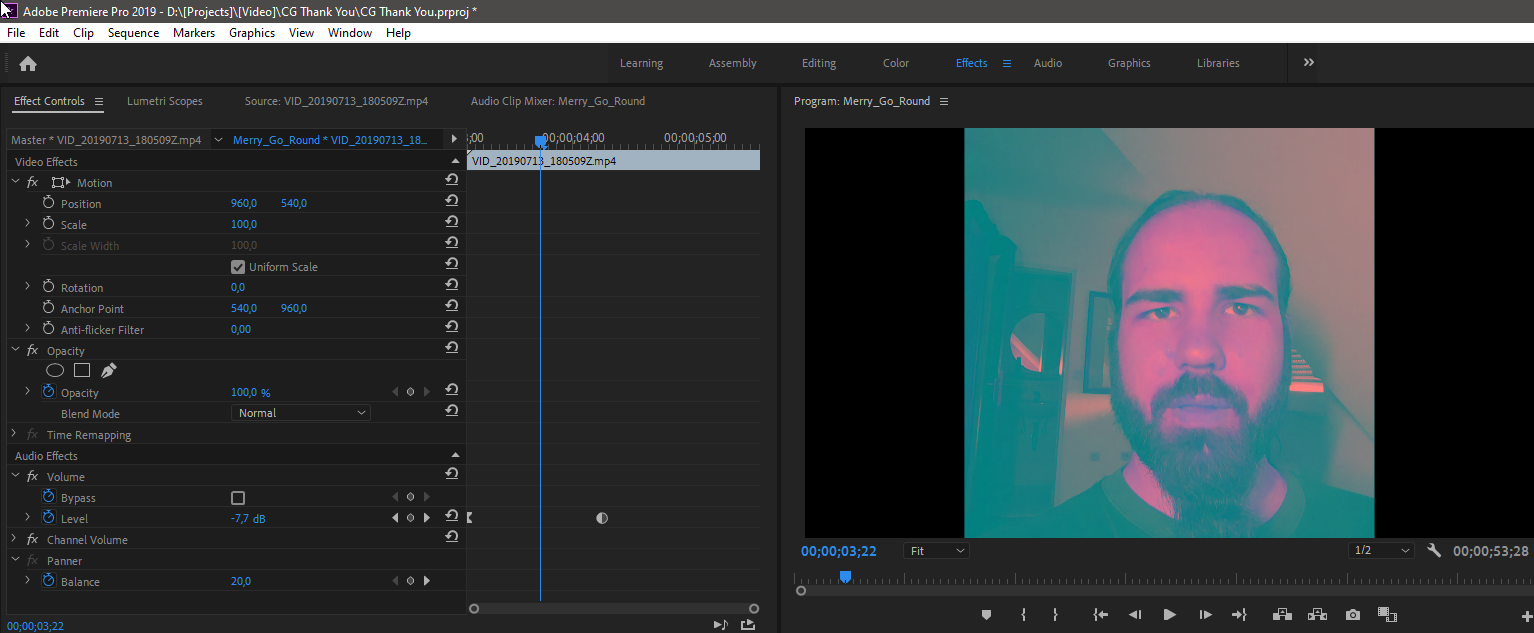The image size is (1534, 633).
Task: Show overflow workspaces chevron
Action: (1309, 62)
